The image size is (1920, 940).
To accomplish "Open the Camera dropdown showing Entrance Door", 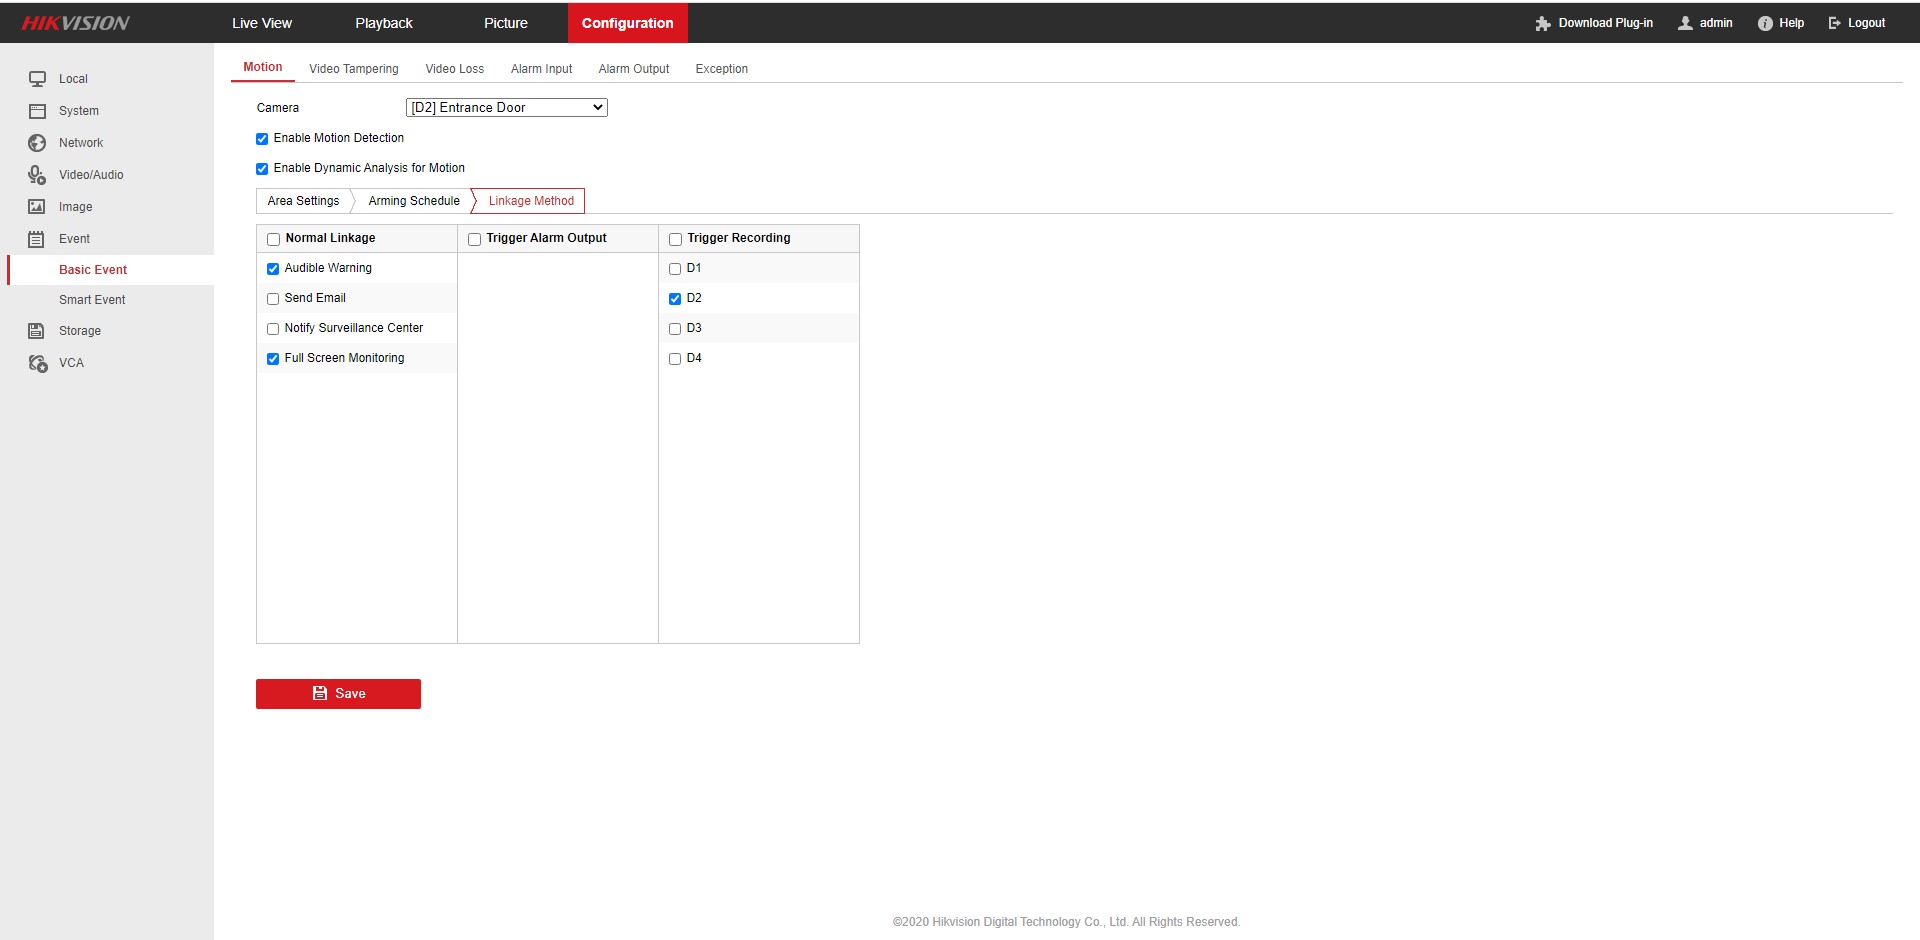I will click(x=507, y=108).
